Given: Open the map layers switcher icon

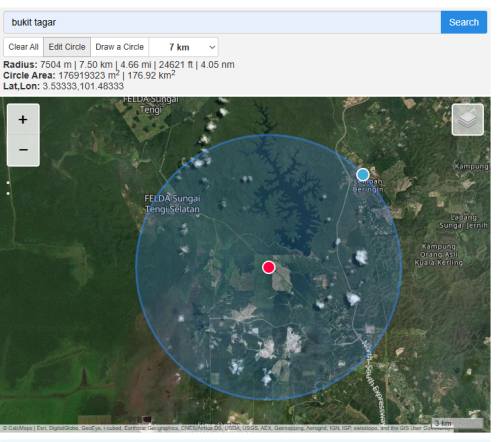Looking at the screenshot, I should click(x=467, y=120).
